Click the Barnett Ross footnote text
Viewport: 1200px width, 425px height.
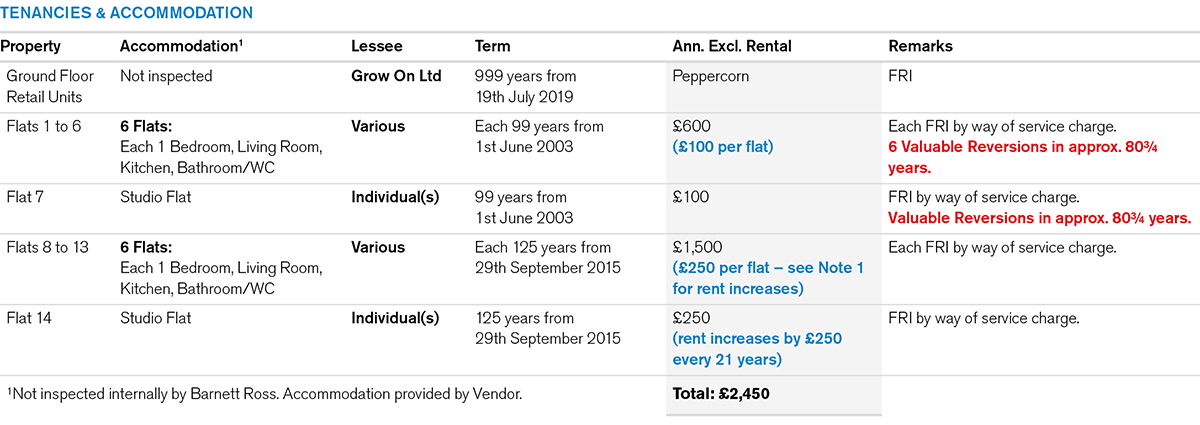click(x=264, y=394)
